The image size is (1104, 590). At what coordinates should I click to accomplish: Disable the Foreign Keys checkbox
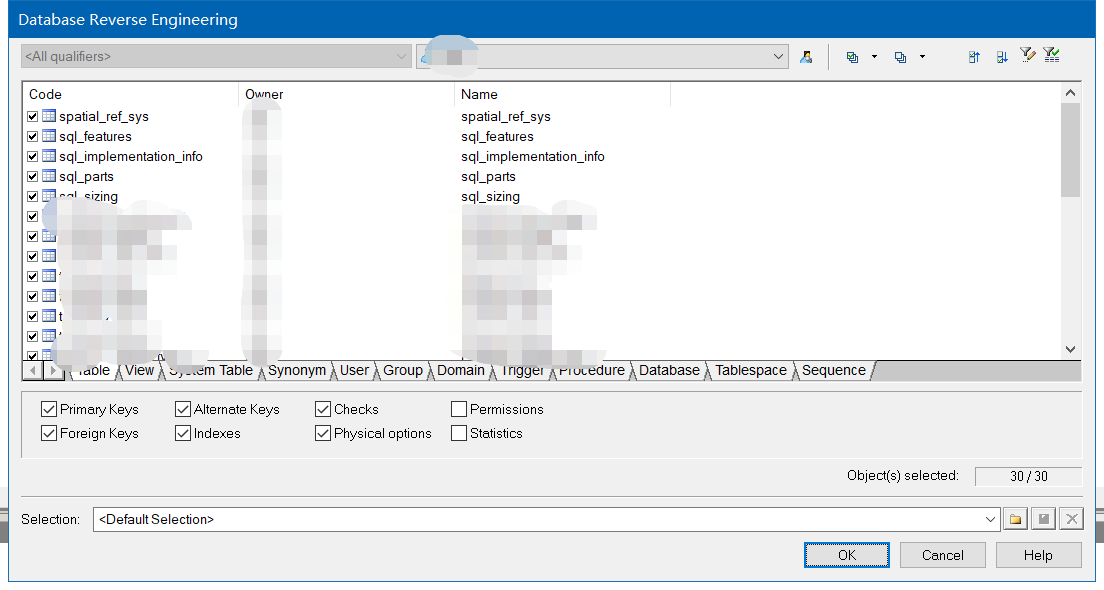pyautogui.click(x=48, y=433)
